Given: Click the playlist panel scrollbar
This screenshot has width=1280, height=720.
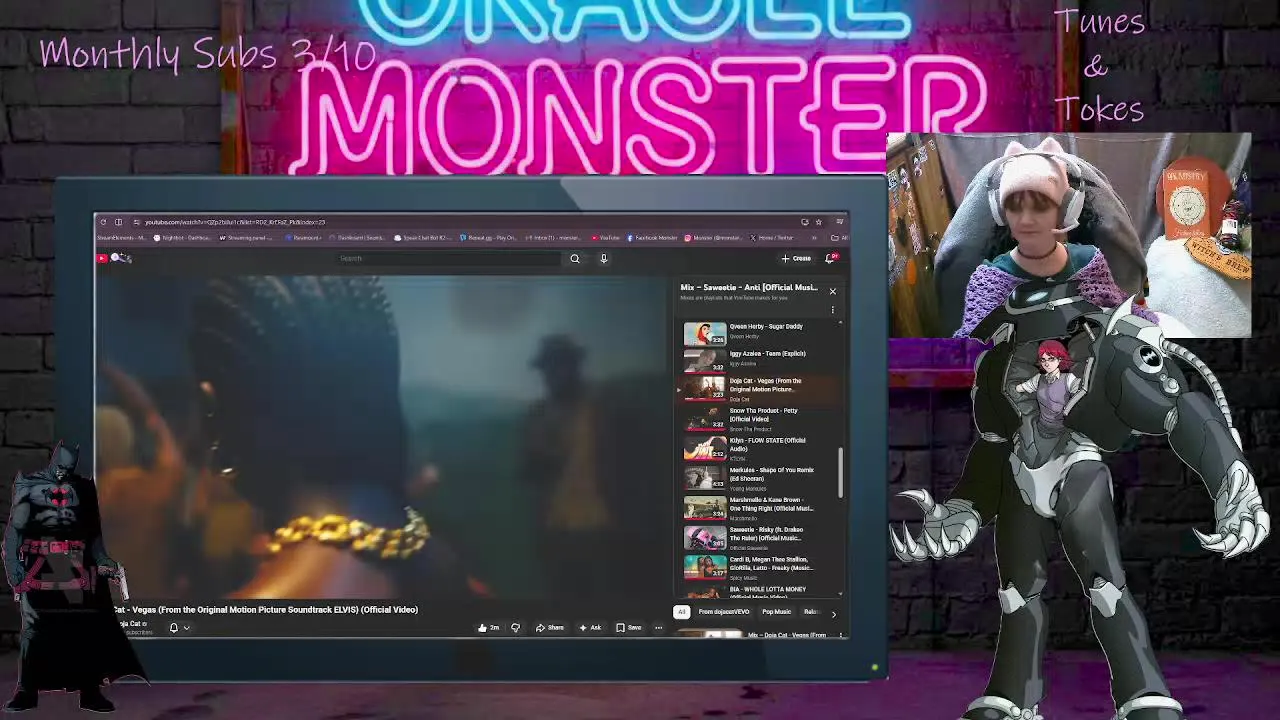Looking at the screenshot, I should click(x=841, y=472).
